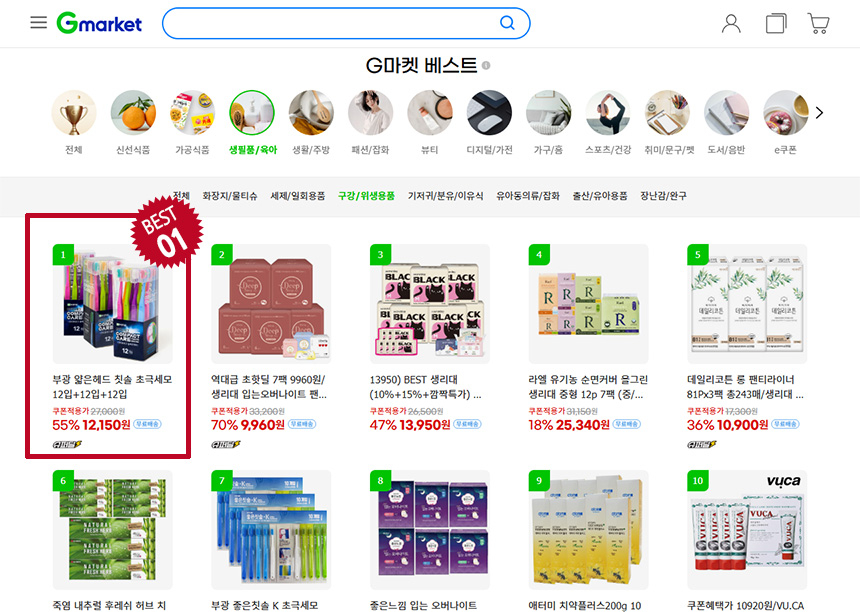
Task: Open rank 10 VUCA toothpaste thumbnail
Action: tap(746, 530)
